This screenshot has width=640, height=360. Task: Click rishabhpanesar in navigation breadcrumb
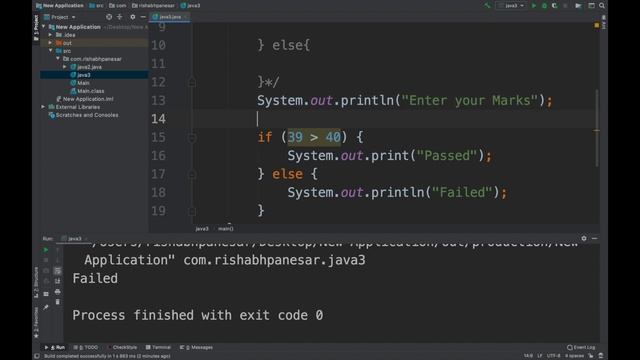[x=153, y=6]
